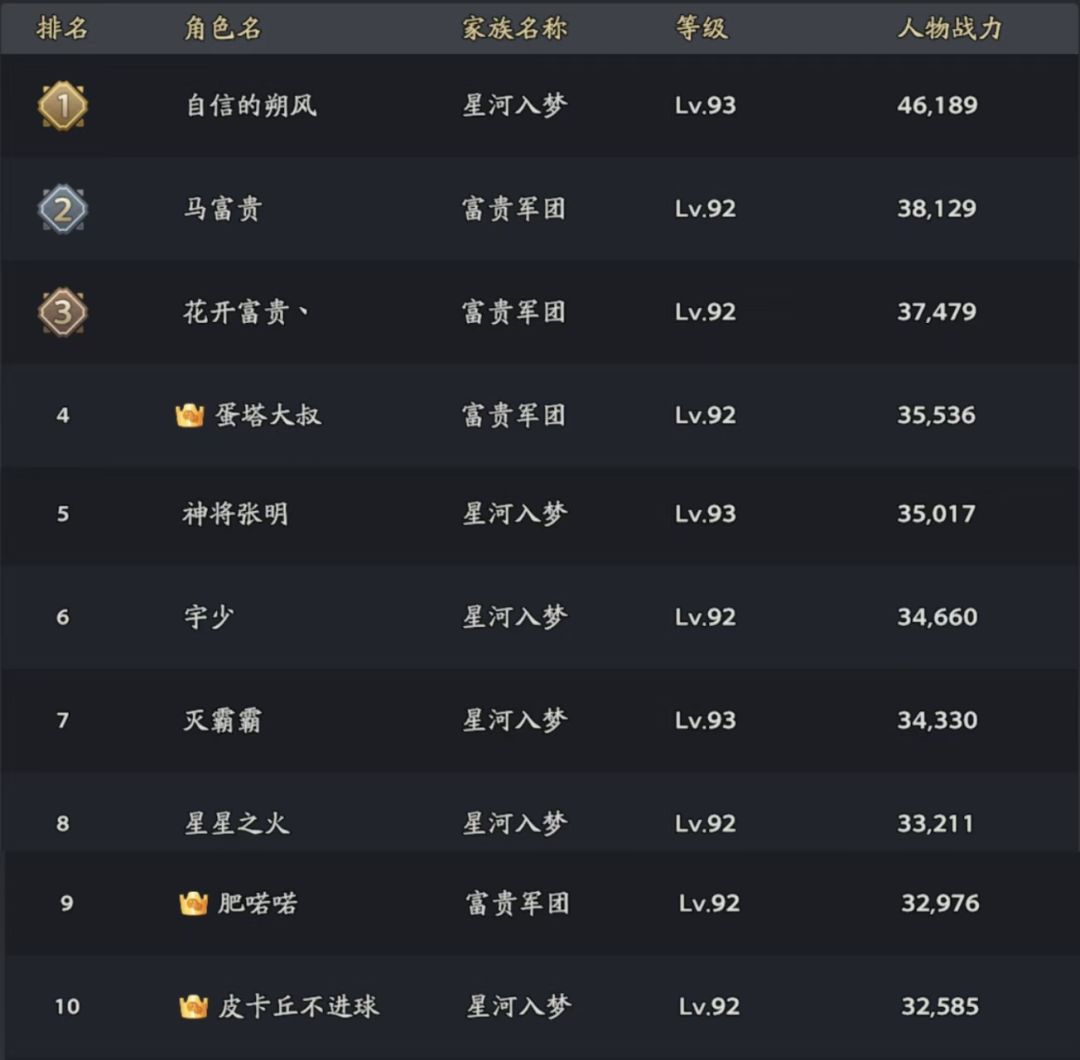
Task: Click the crown icon beside 皮卡丘不进球
Action: click(x=193, y=1007)
